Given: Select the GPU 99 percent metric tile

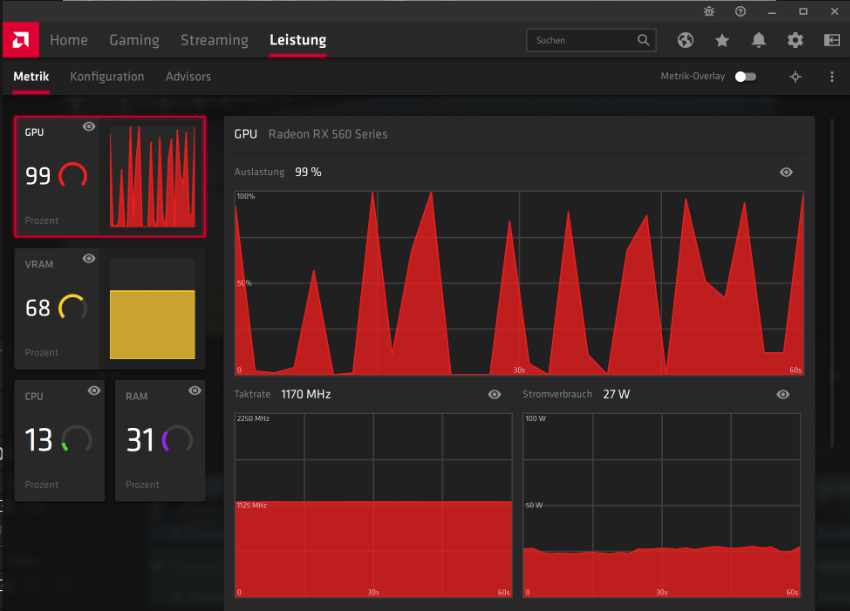Looking at the screenshot, I should (110, 176).
